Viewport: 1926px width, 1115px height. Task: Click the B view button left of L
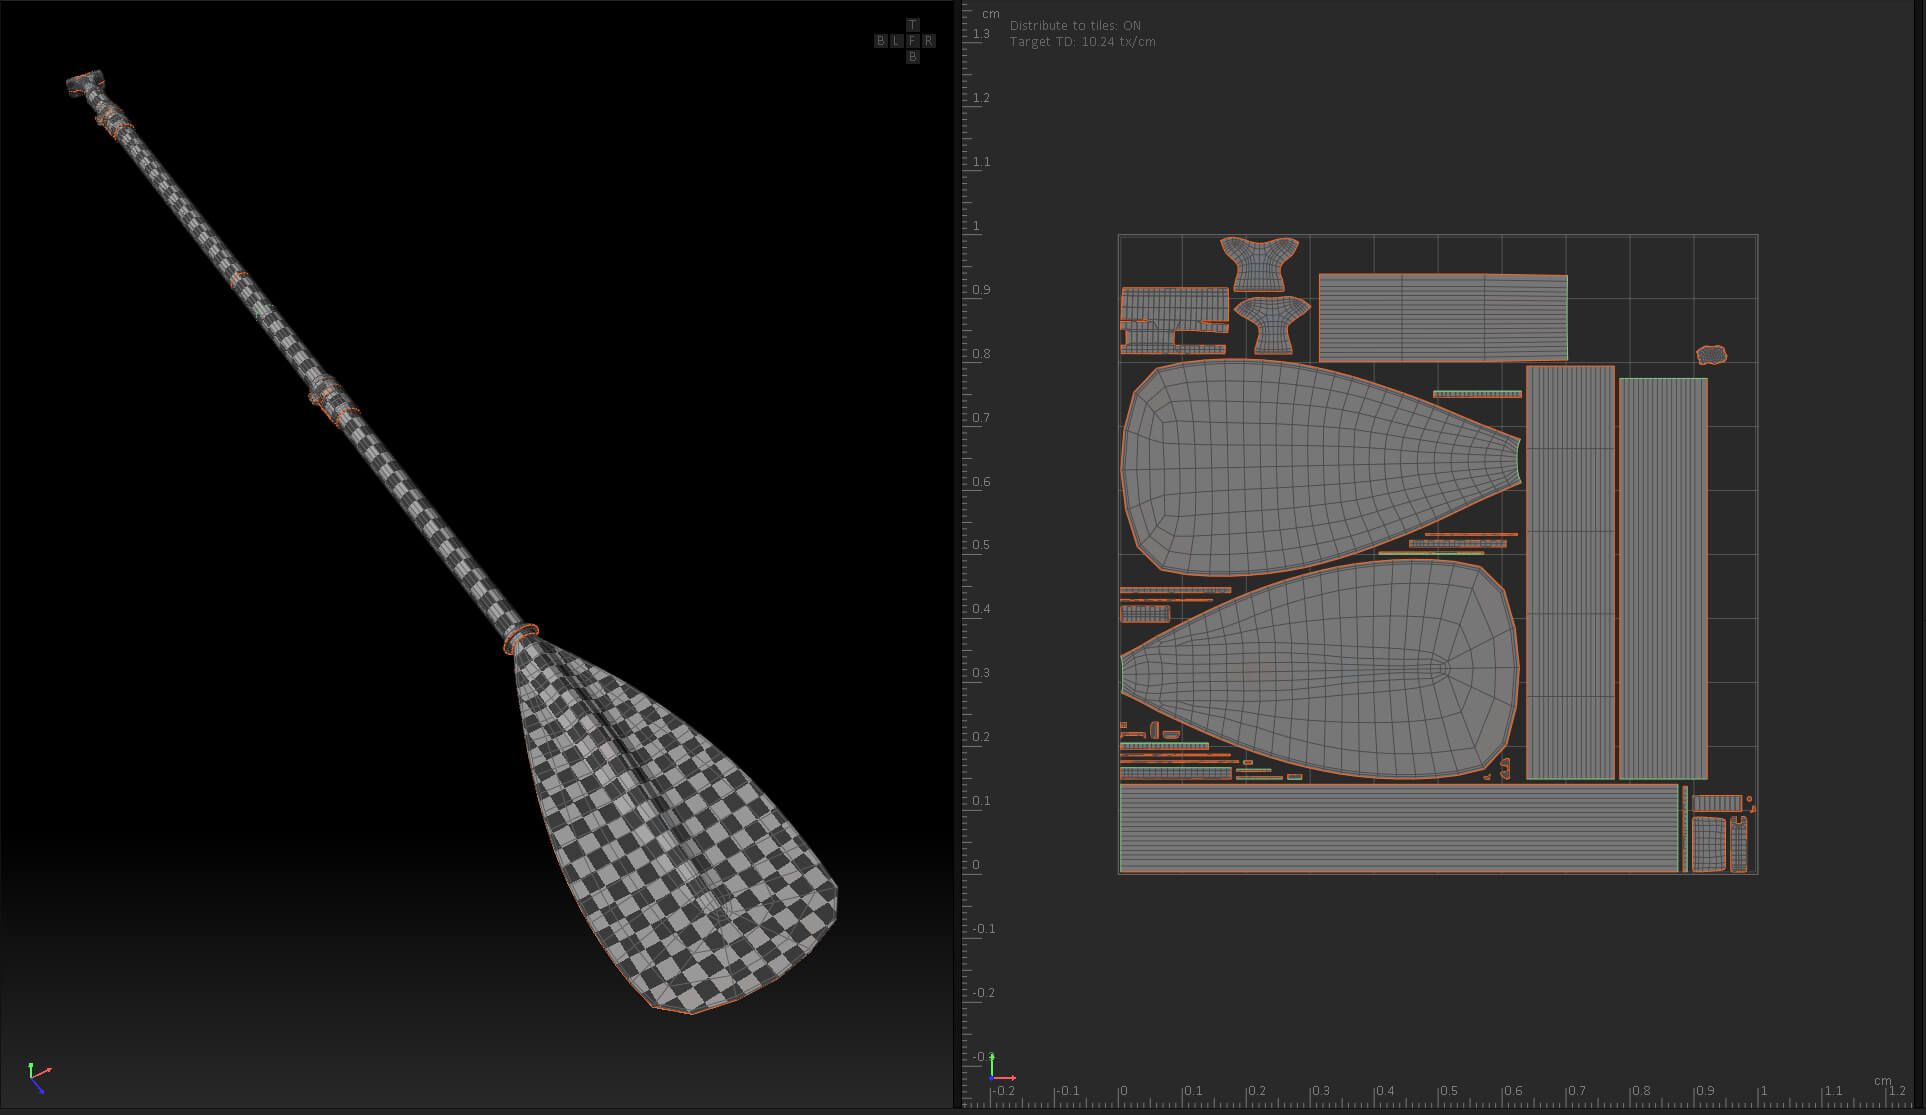coord(880,41)
